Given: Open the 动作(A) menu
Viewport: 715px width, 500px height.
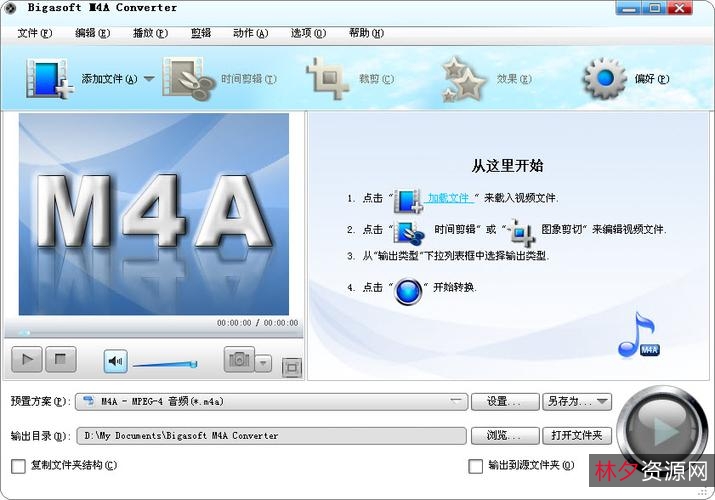Looking at the screenshot, I should click(x=250, y=33).
